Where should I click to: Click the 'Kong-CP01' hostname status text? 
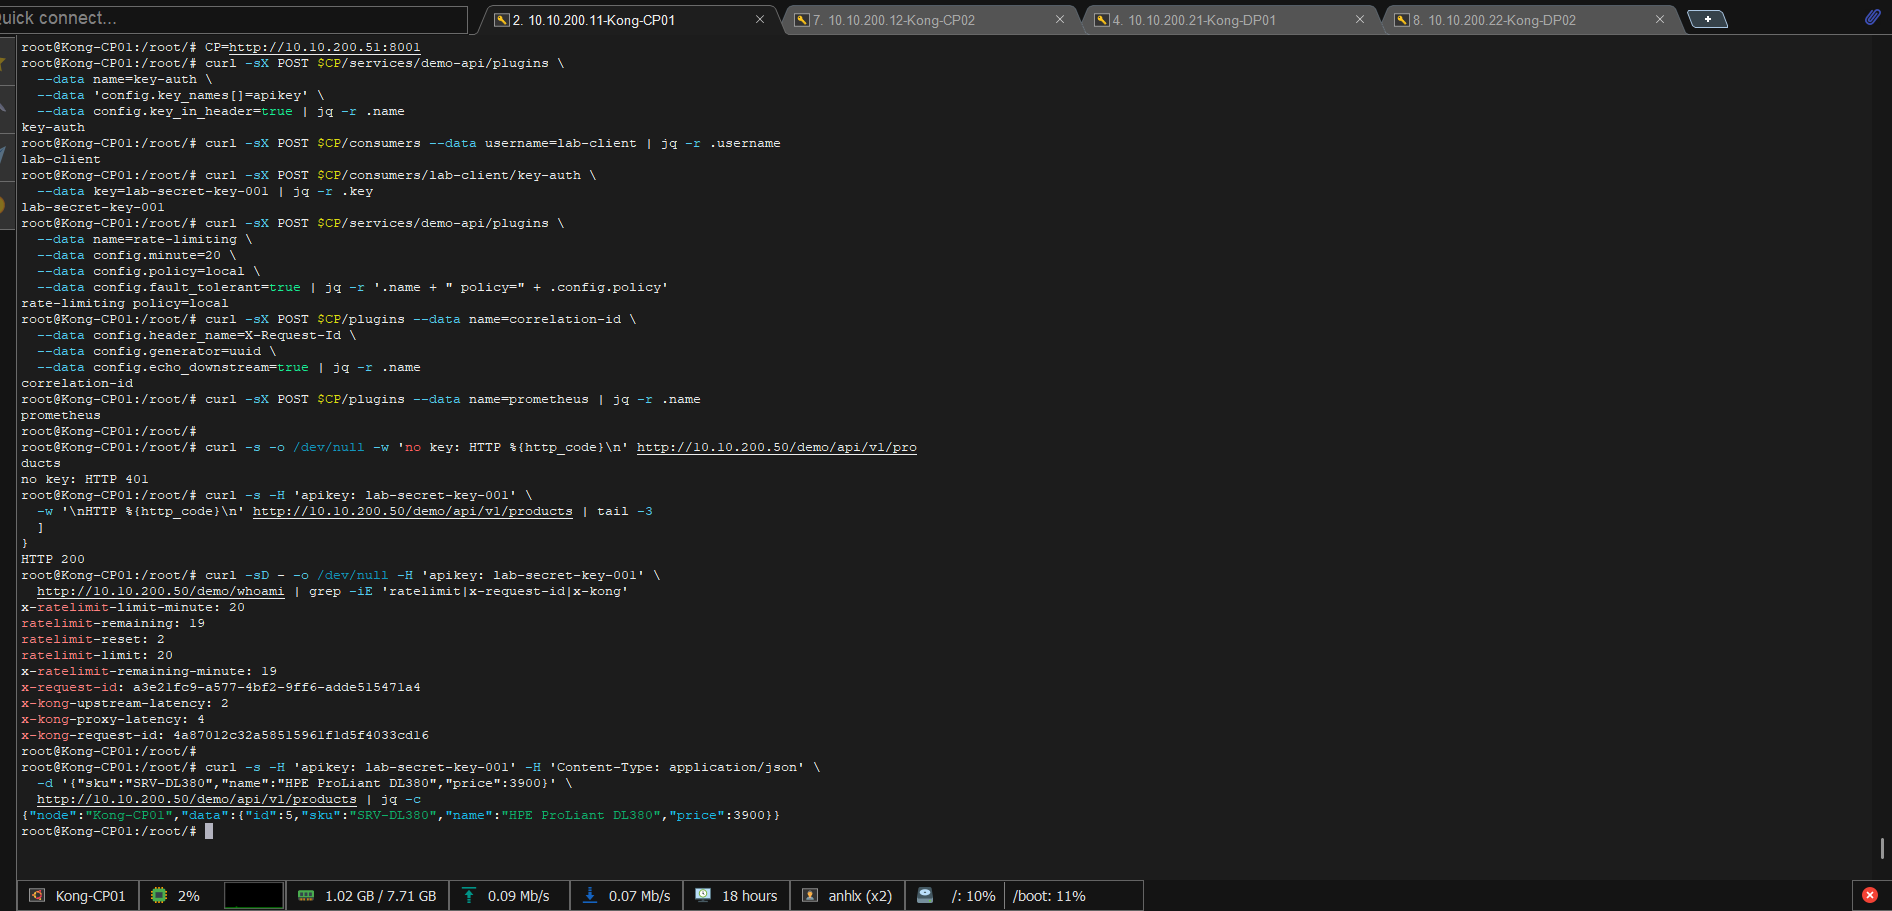pos(90,896)
